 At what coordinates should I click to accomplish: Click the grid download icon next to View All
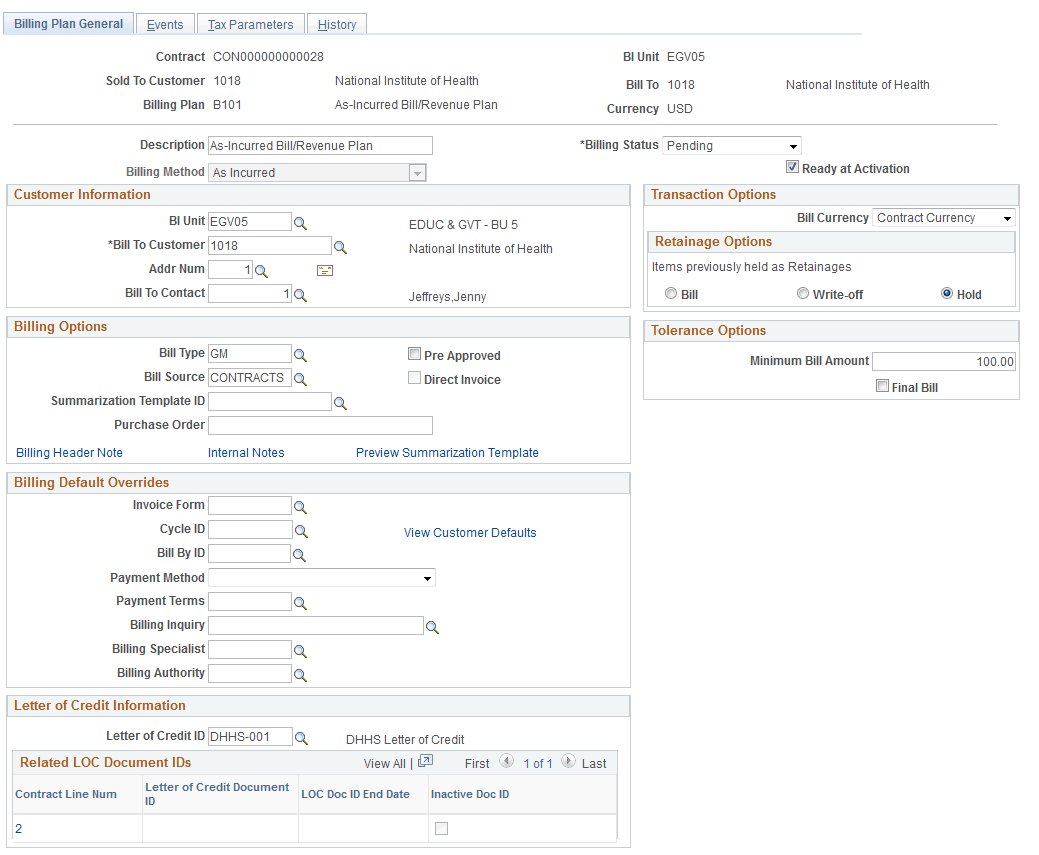(x=424, y=762)
